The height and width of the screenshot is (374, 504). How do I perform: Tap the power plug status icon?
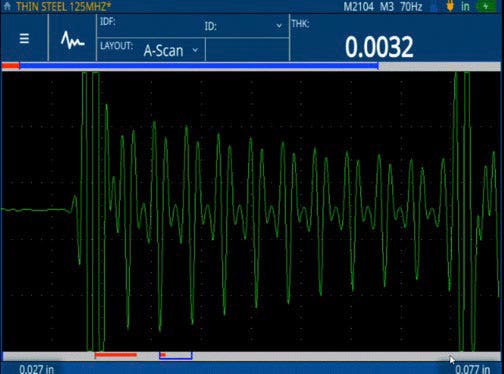pyautogui.click(x=450, y=6)
